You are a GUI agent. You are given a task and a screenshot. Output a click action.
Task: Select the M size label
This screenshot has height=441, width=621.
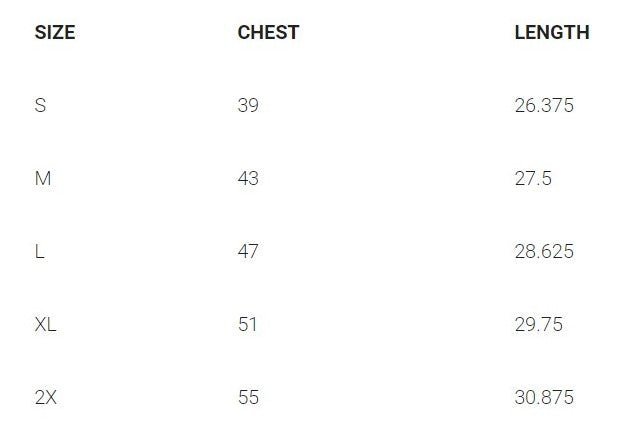(42, 178)
